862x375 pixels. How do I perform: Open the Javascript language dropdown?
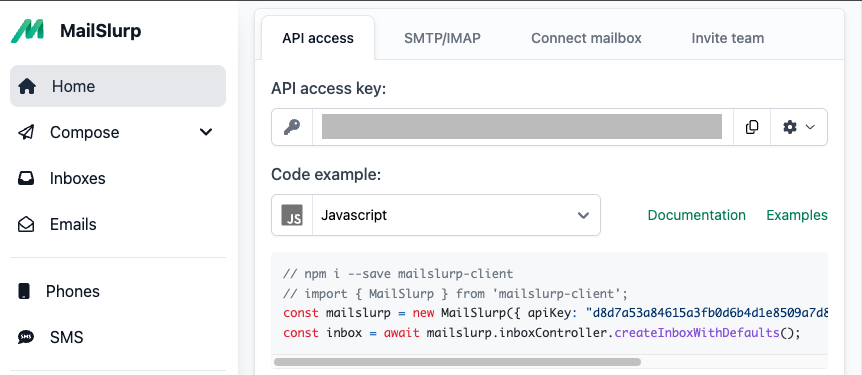click(x=435, y=215)
